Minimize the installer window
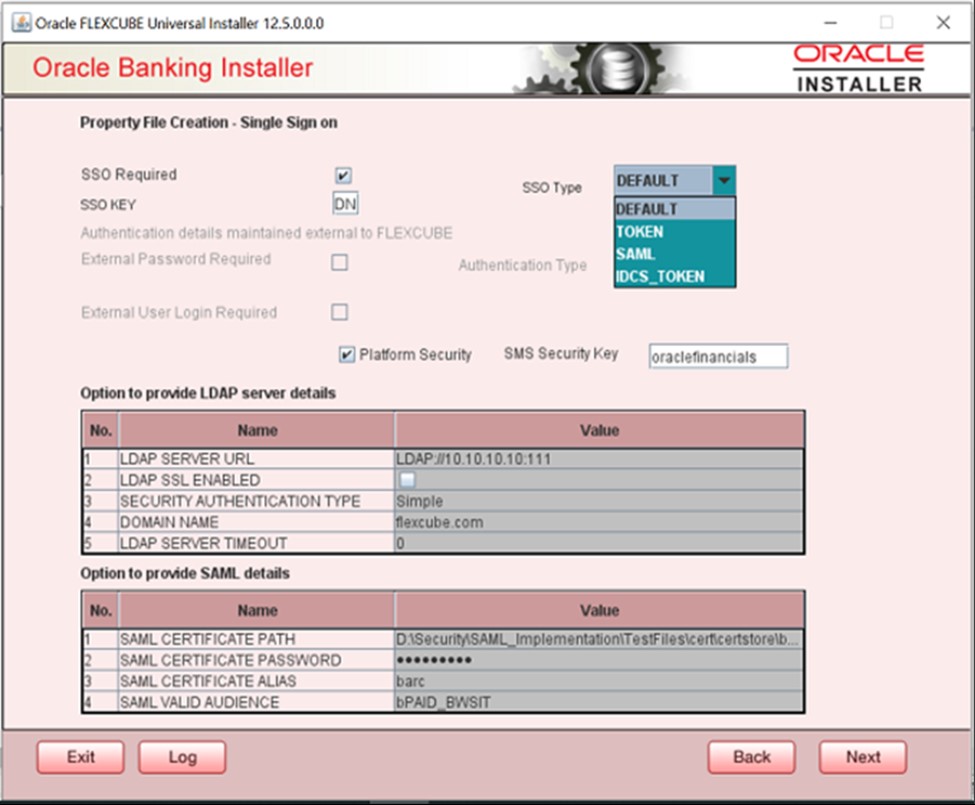Screen dimensions: 975x805 click(830, 22)
